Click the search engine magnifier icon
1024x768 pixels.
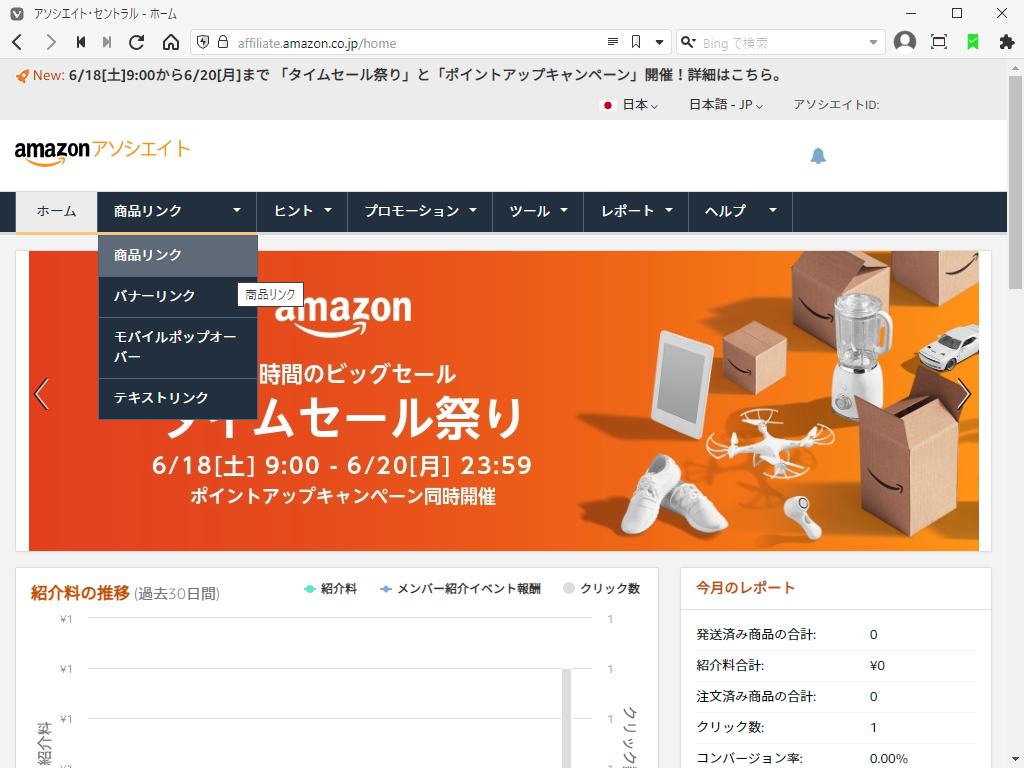click(688, 42)
